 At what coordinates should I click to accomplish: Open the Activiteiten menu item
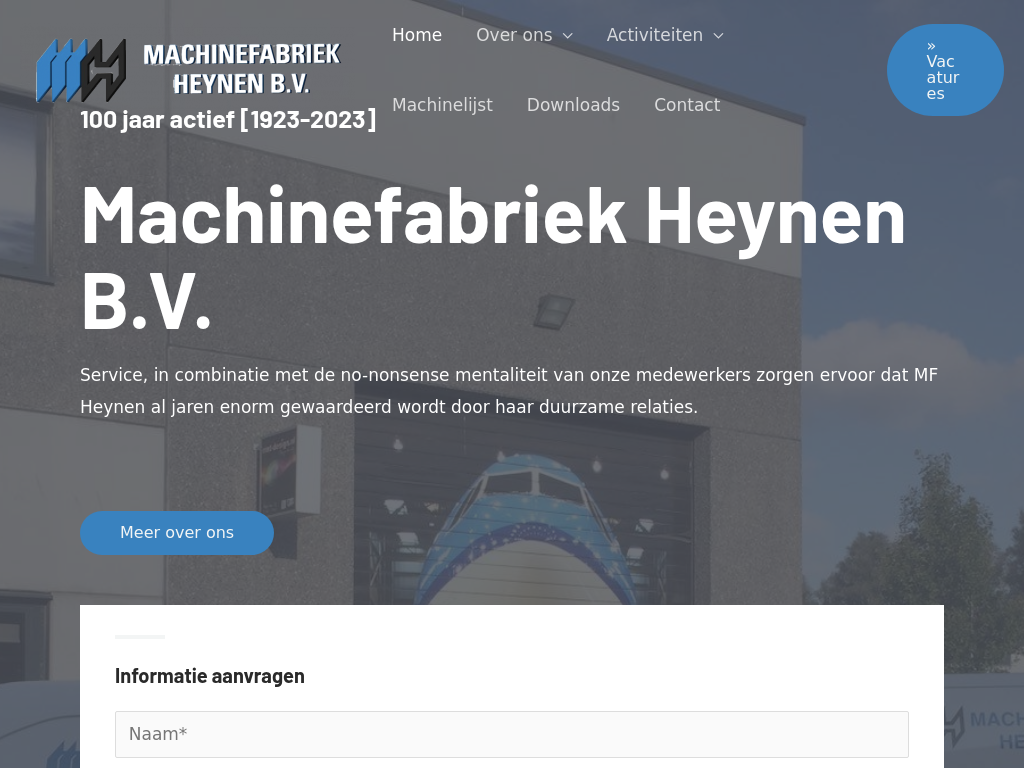pyautogui.click(x=654, y=35)
